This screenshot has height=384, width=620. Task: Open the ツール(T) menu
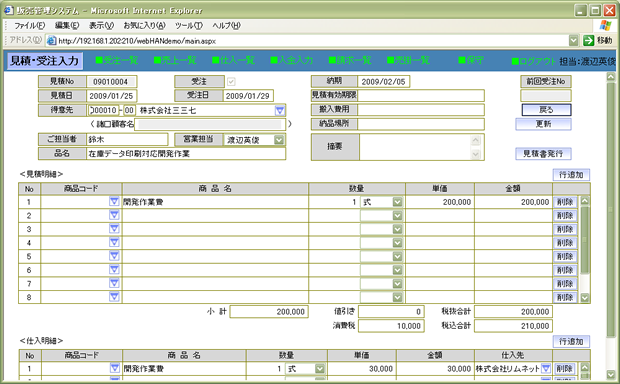click(189, 26)
